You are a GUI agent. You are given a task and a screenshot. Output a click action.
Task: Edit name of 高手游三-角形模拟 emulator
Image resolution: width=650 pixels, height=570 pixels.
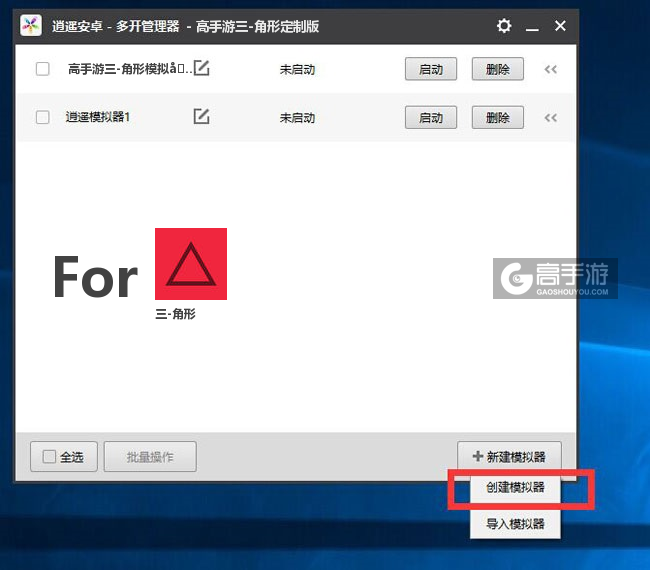(201, 68)
